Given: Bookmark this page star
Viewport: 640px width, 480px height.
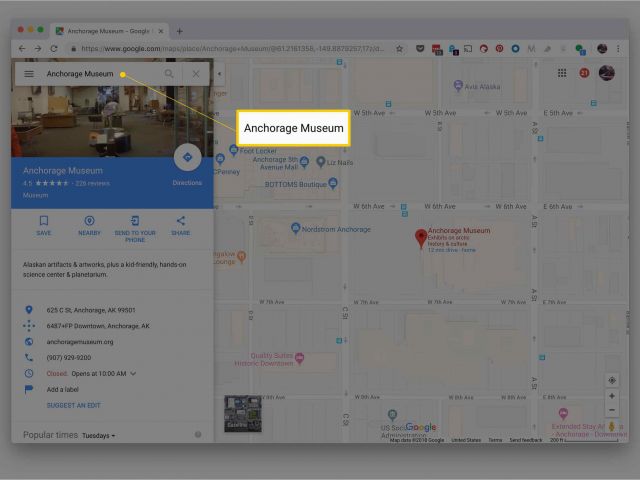Looking at the screenshot, I should point(400,49).
